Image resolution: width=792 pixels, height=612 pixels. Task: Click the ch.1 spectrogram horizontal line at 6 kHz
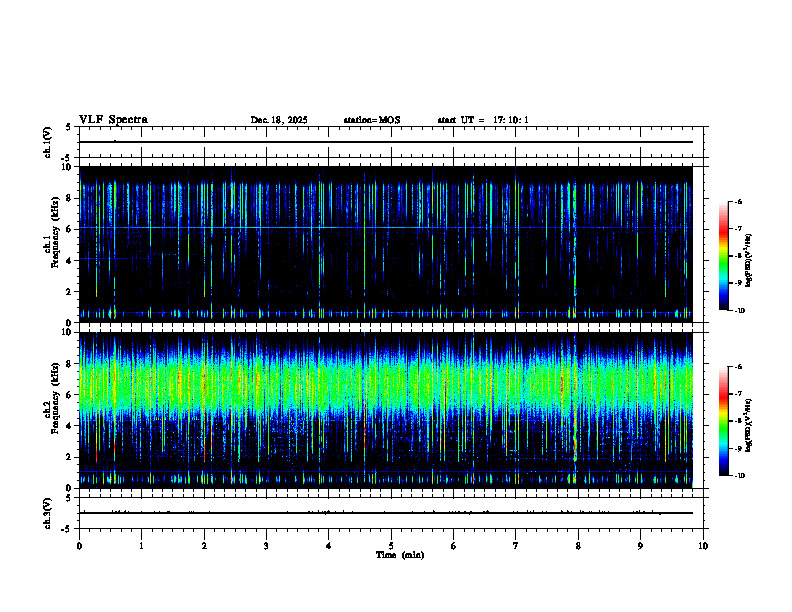click(x=386, y=228)
